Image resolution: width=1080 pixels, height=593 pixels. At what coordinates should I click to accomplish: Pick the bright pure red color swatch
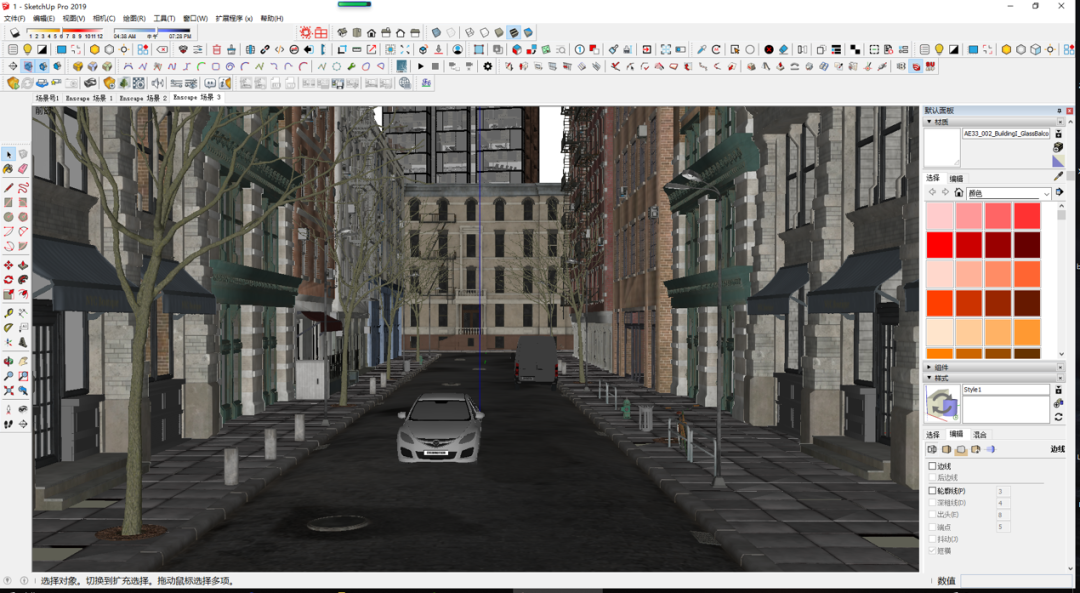click(x=939, y=245)
